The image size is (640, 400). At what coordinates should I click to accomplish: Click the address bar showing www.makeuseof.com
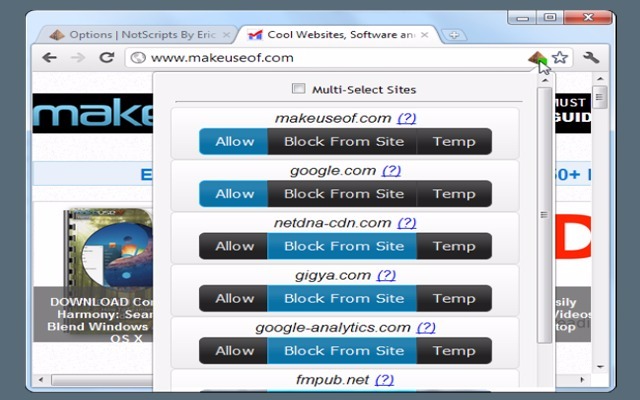click(330, 57)
